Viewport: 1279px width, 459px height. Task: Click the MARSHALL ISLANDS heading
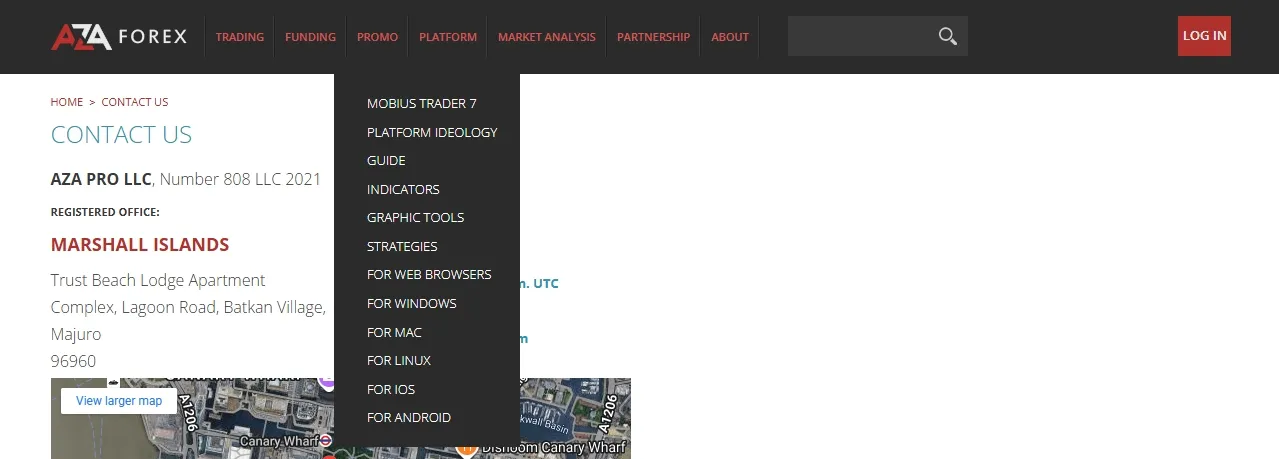140,244
